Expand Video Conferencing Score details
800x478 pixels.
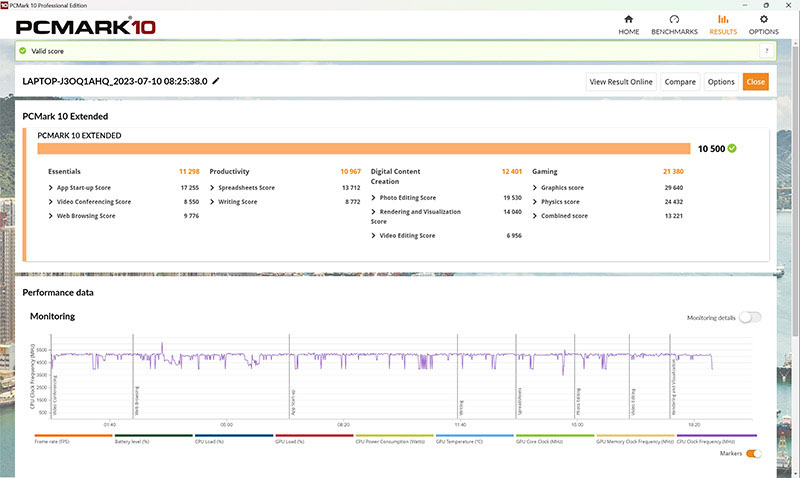click(51, 202)
